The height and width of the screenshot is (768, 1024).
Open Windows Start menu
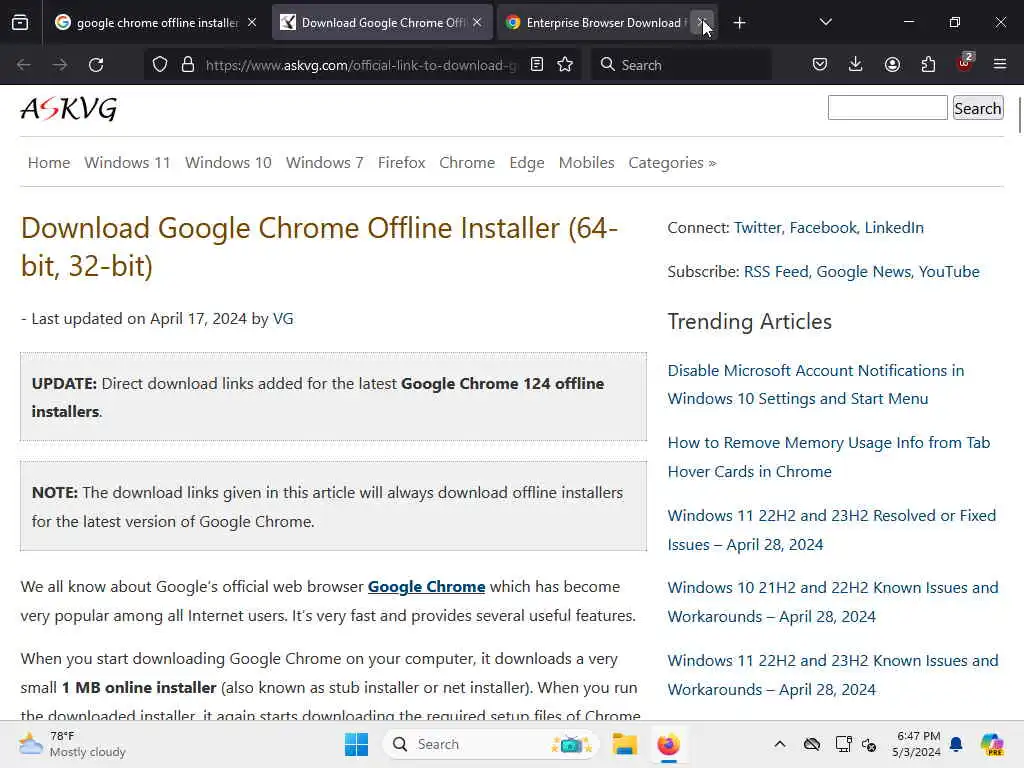pyautogui.click(x=357, y=744)
